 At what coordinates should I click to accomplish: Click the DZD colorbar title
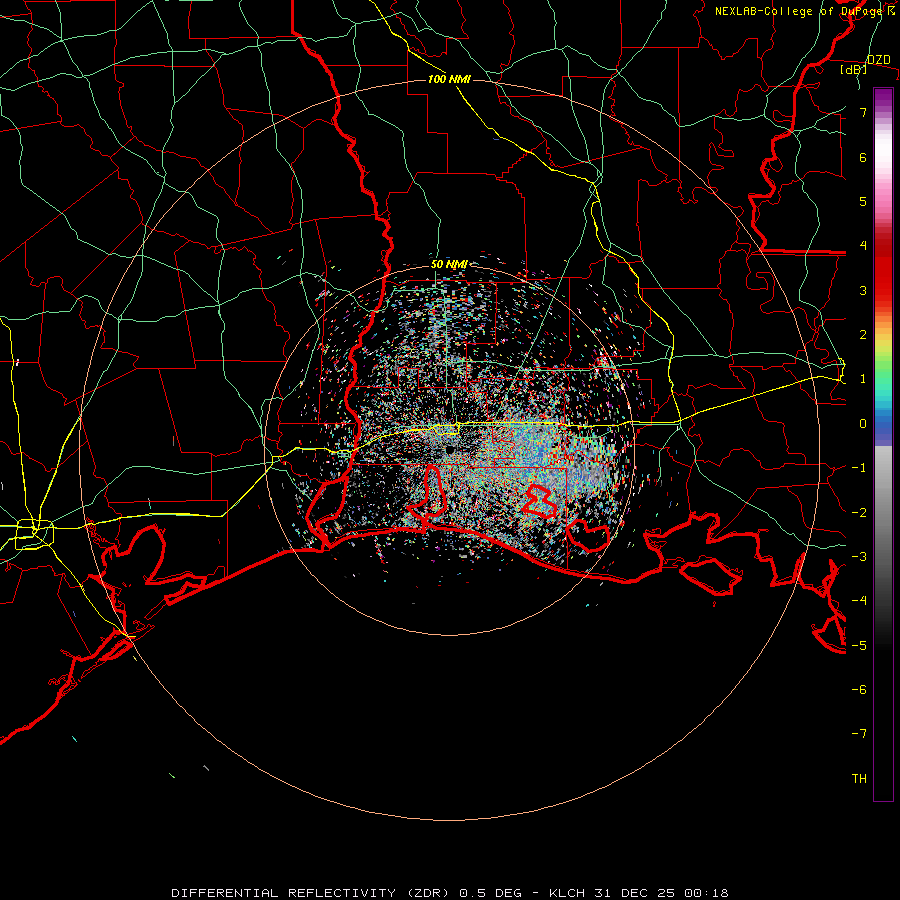point(878,60)
